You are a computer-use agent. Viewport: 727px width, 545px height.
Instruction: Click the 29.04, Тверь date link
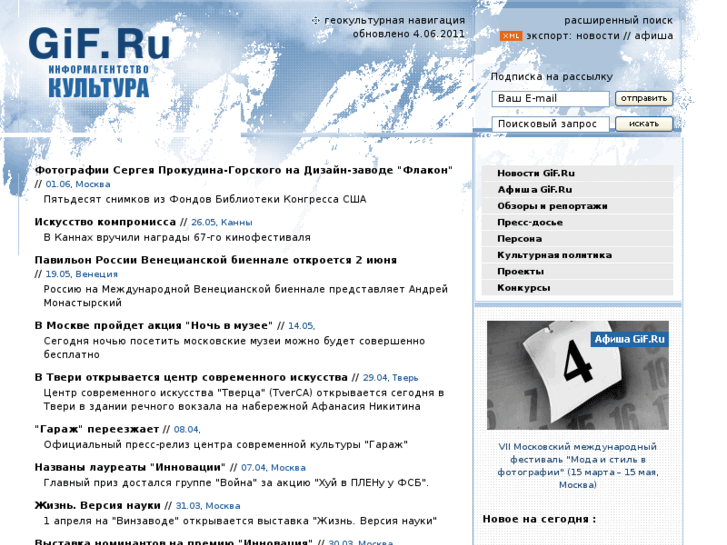click(390, 378)
